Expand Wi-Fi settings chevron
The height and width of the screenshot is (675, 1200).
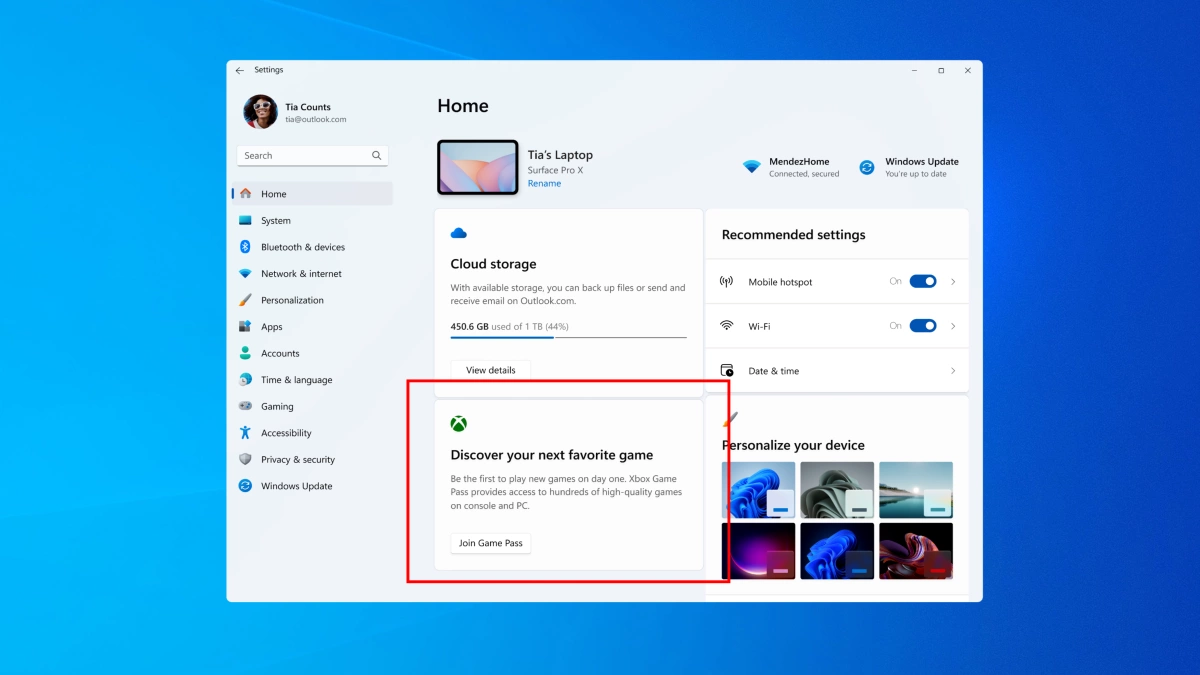click(953, 326)
